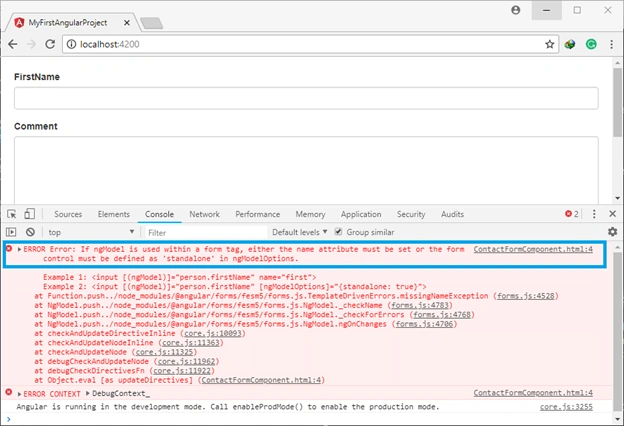View site information icon in address bar

71,44
